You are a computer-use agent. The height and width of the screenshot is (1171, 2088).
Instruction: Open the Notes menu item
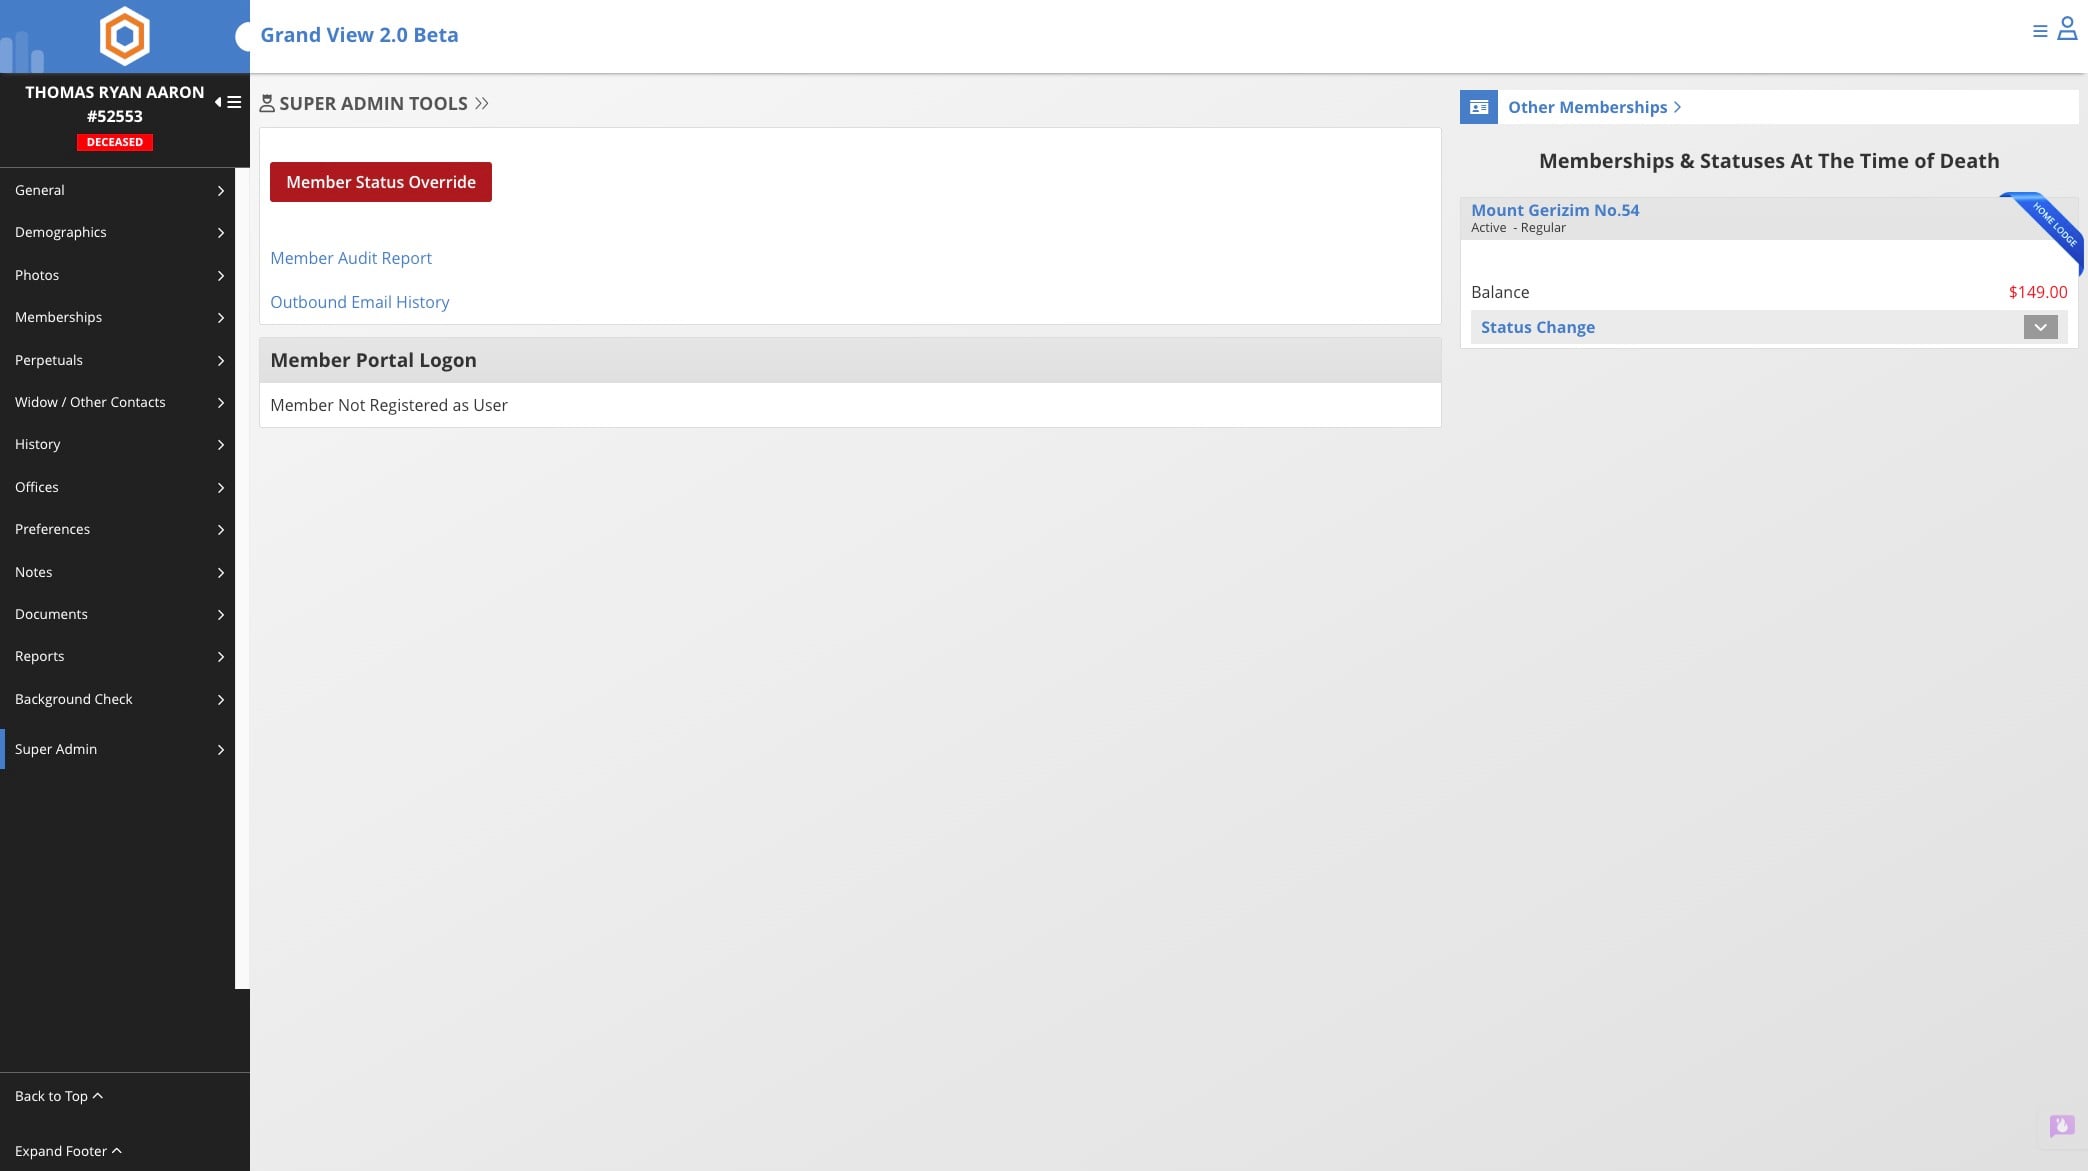[x=117, y=572]
